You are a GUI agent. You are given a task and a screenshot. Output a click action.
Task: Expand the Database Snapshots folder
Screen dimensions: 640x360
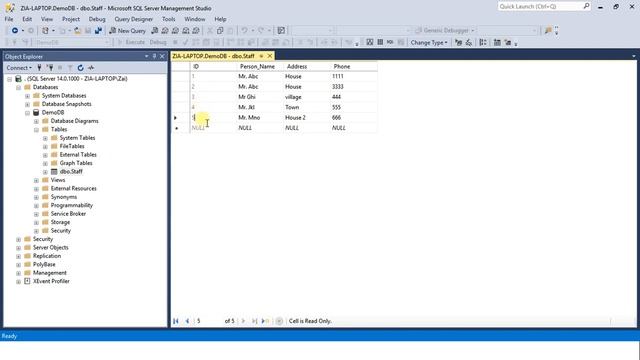point(27,104)
